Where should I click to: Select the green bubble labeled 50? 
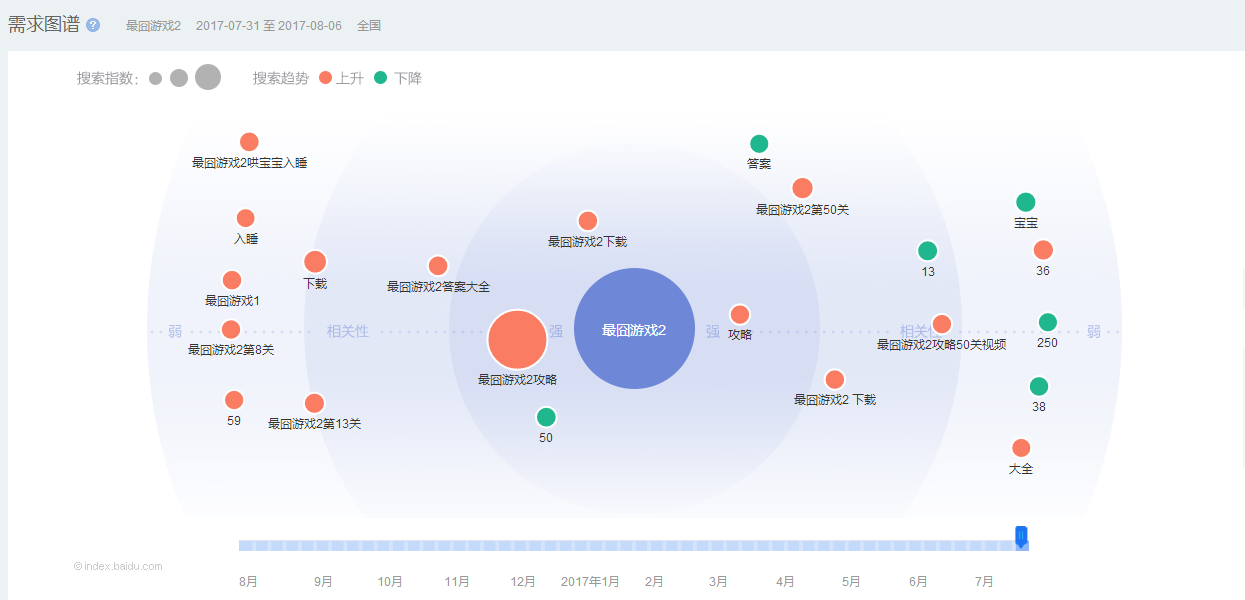pos(546,417)
